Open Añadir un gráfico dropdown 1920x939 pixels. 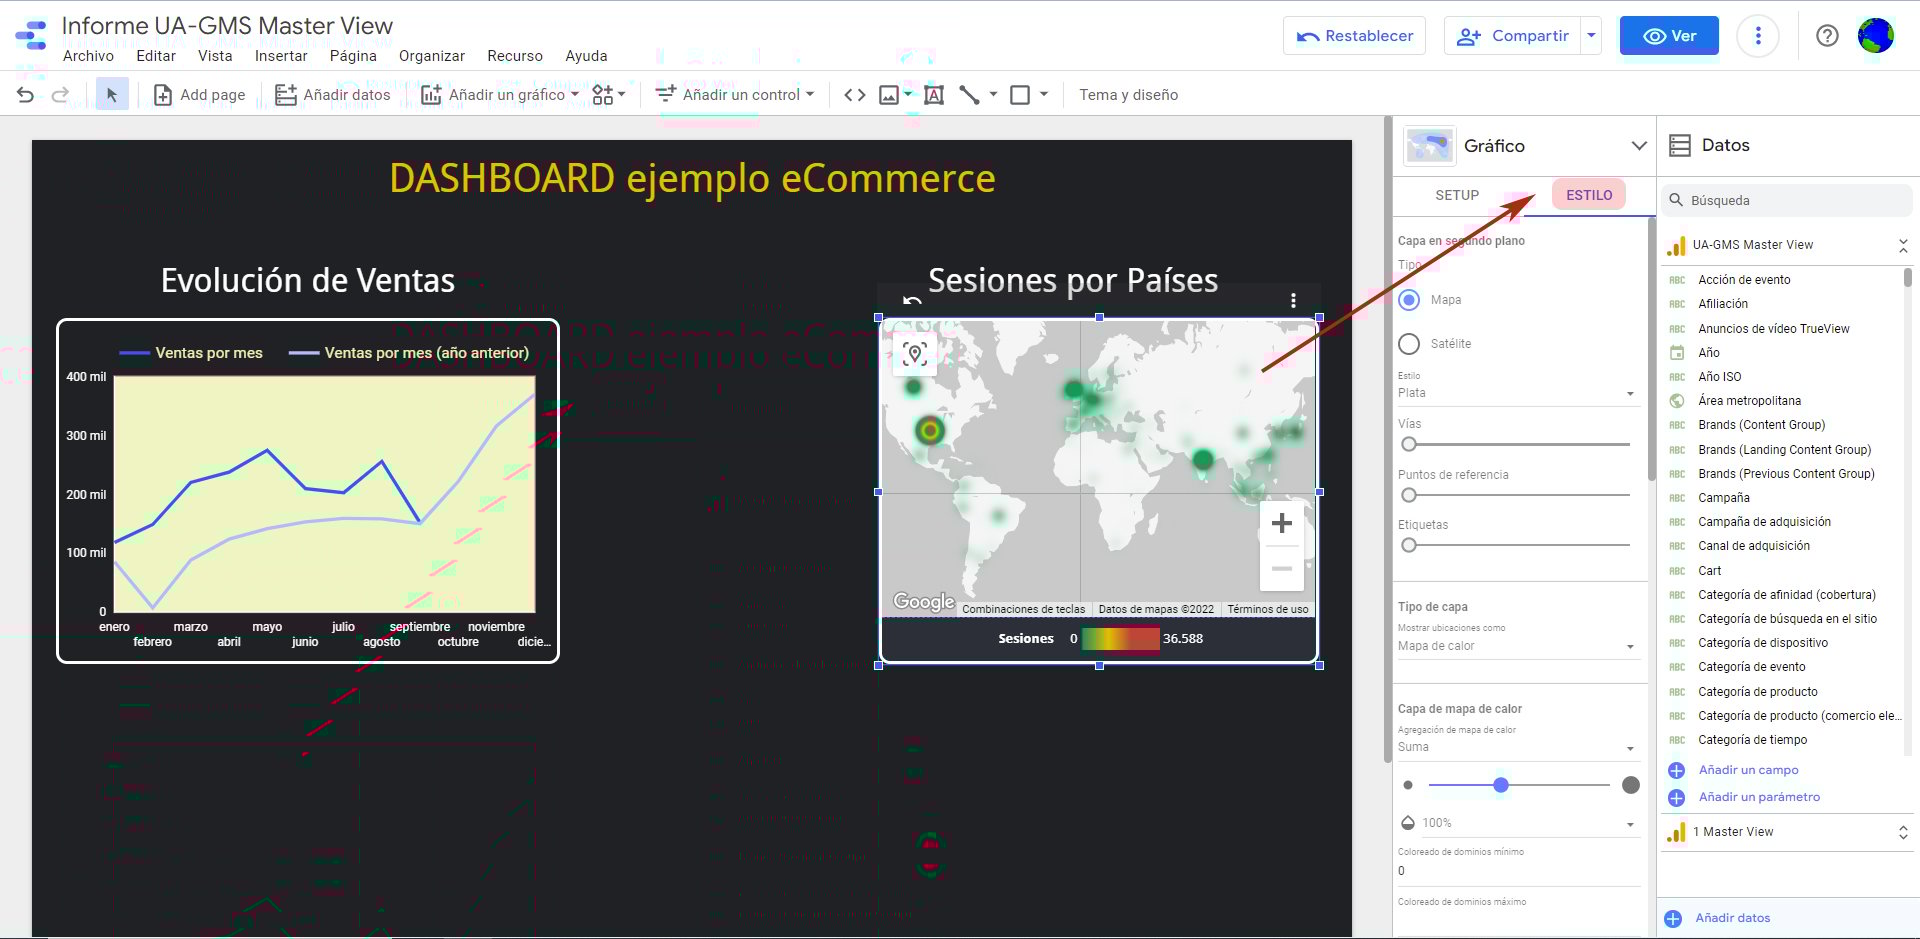coord(500,95)
